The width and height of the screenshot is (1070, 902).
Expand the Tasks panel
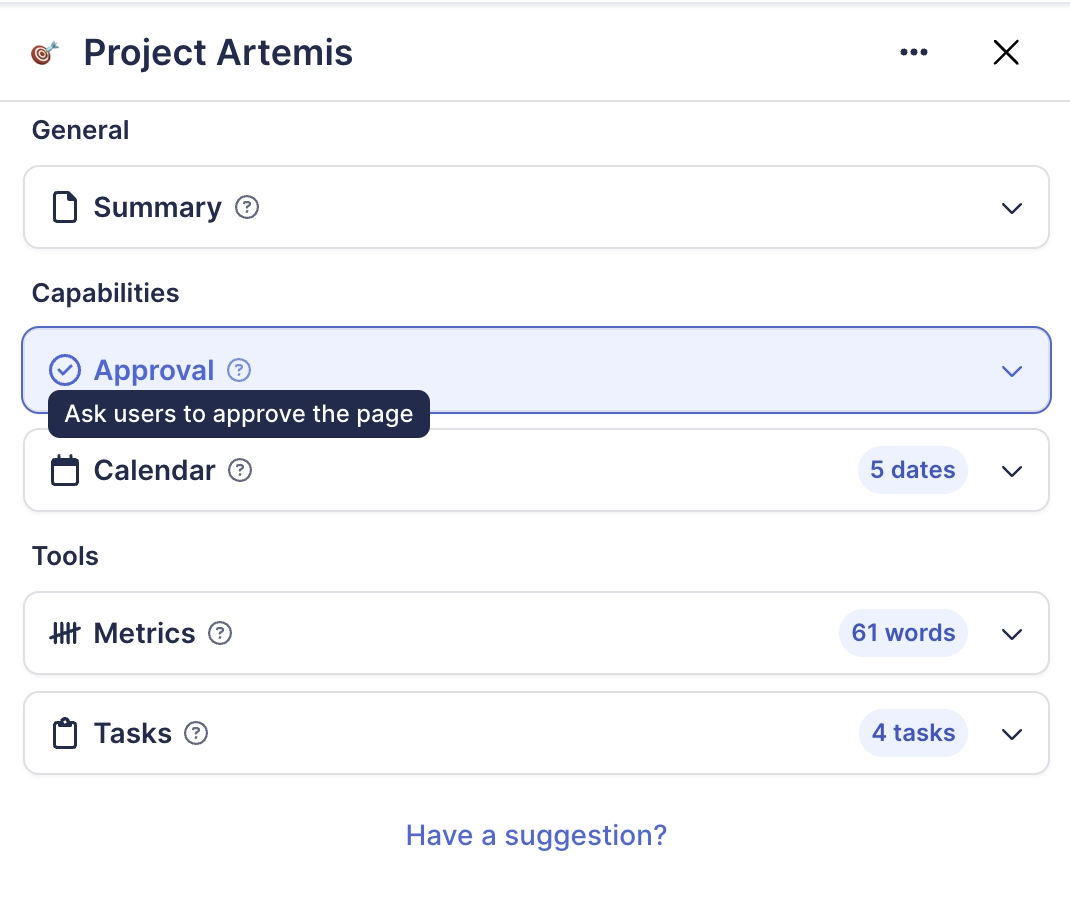(x=1012, y=733)
